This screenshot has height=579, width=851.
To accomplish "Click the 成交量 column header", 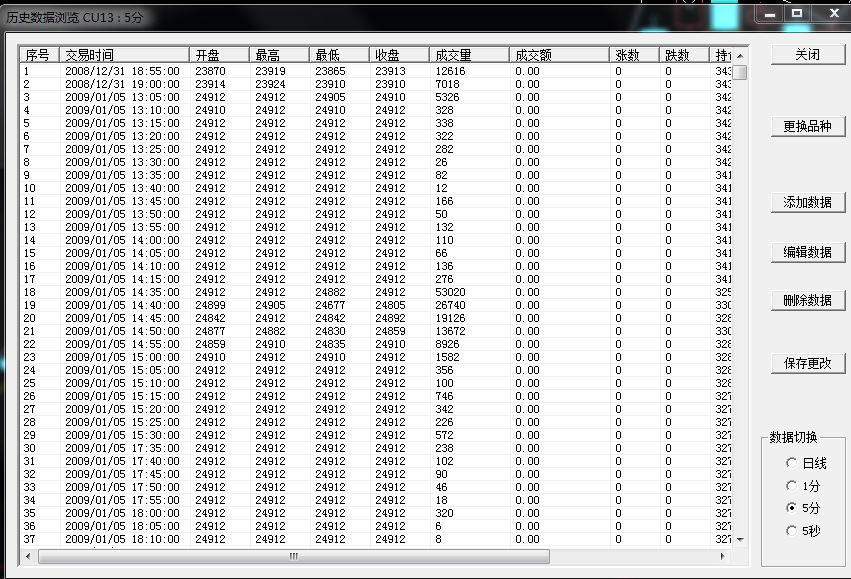I will point(468,55).
